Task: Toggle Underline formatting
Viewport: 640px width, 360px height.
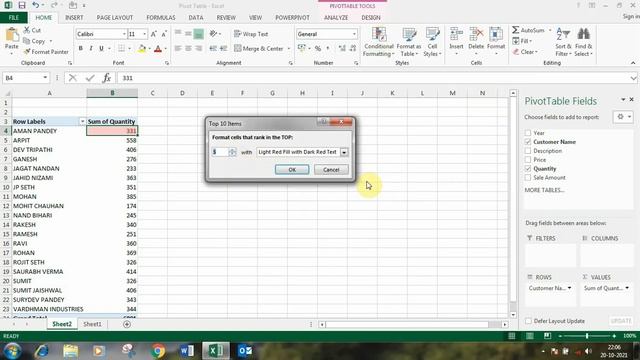Action: click(x=101, y=49)
